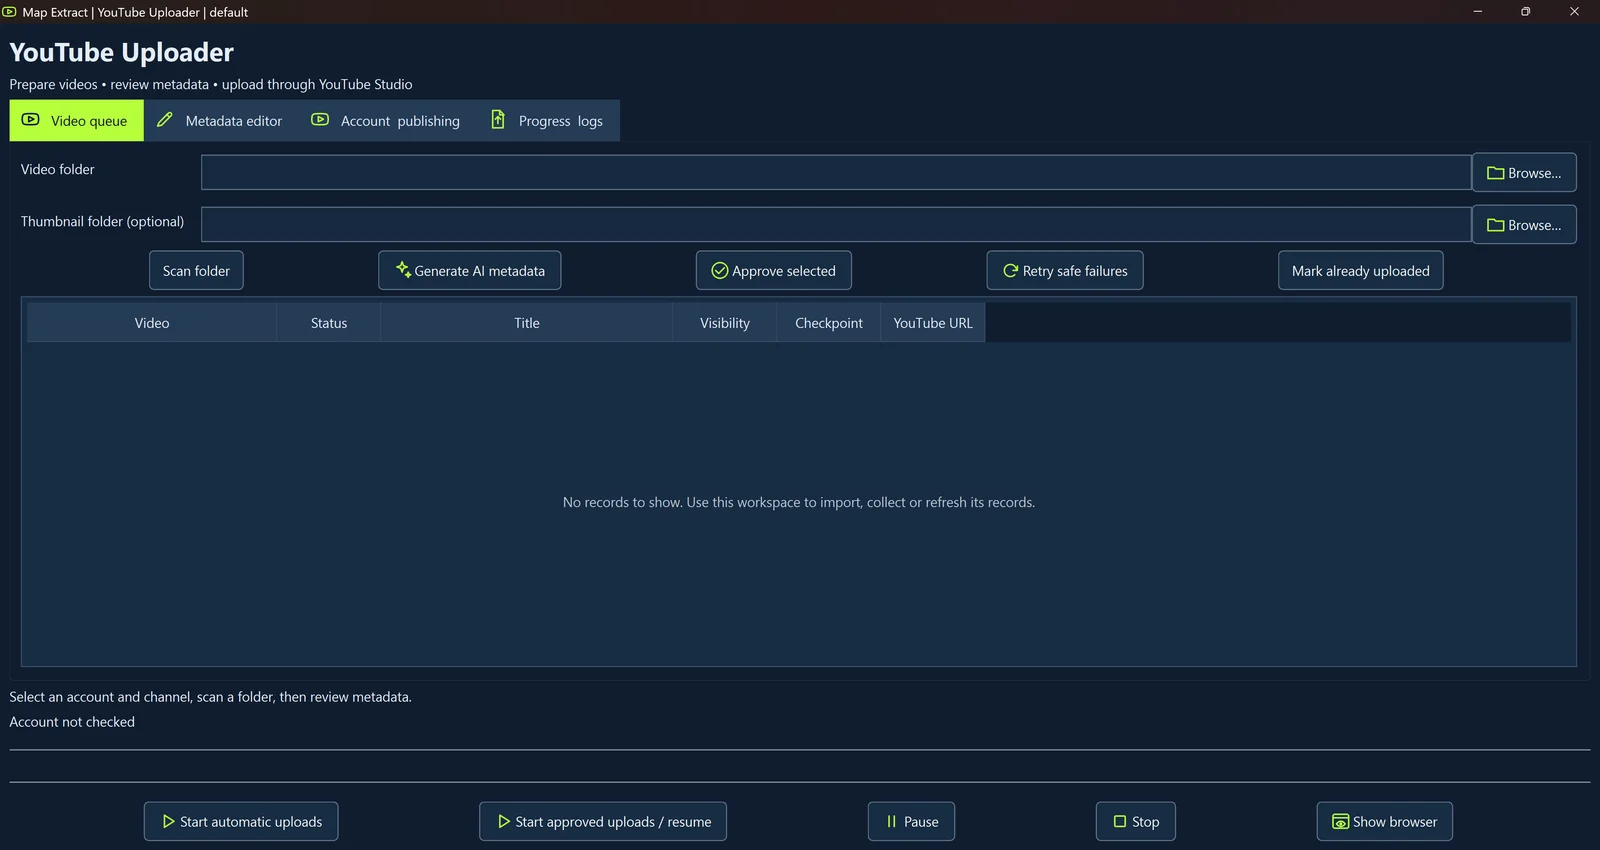The width and height of the screenshot is (1600, 850).
Task: Pause the upload process
Action: (x=911, y=821)
